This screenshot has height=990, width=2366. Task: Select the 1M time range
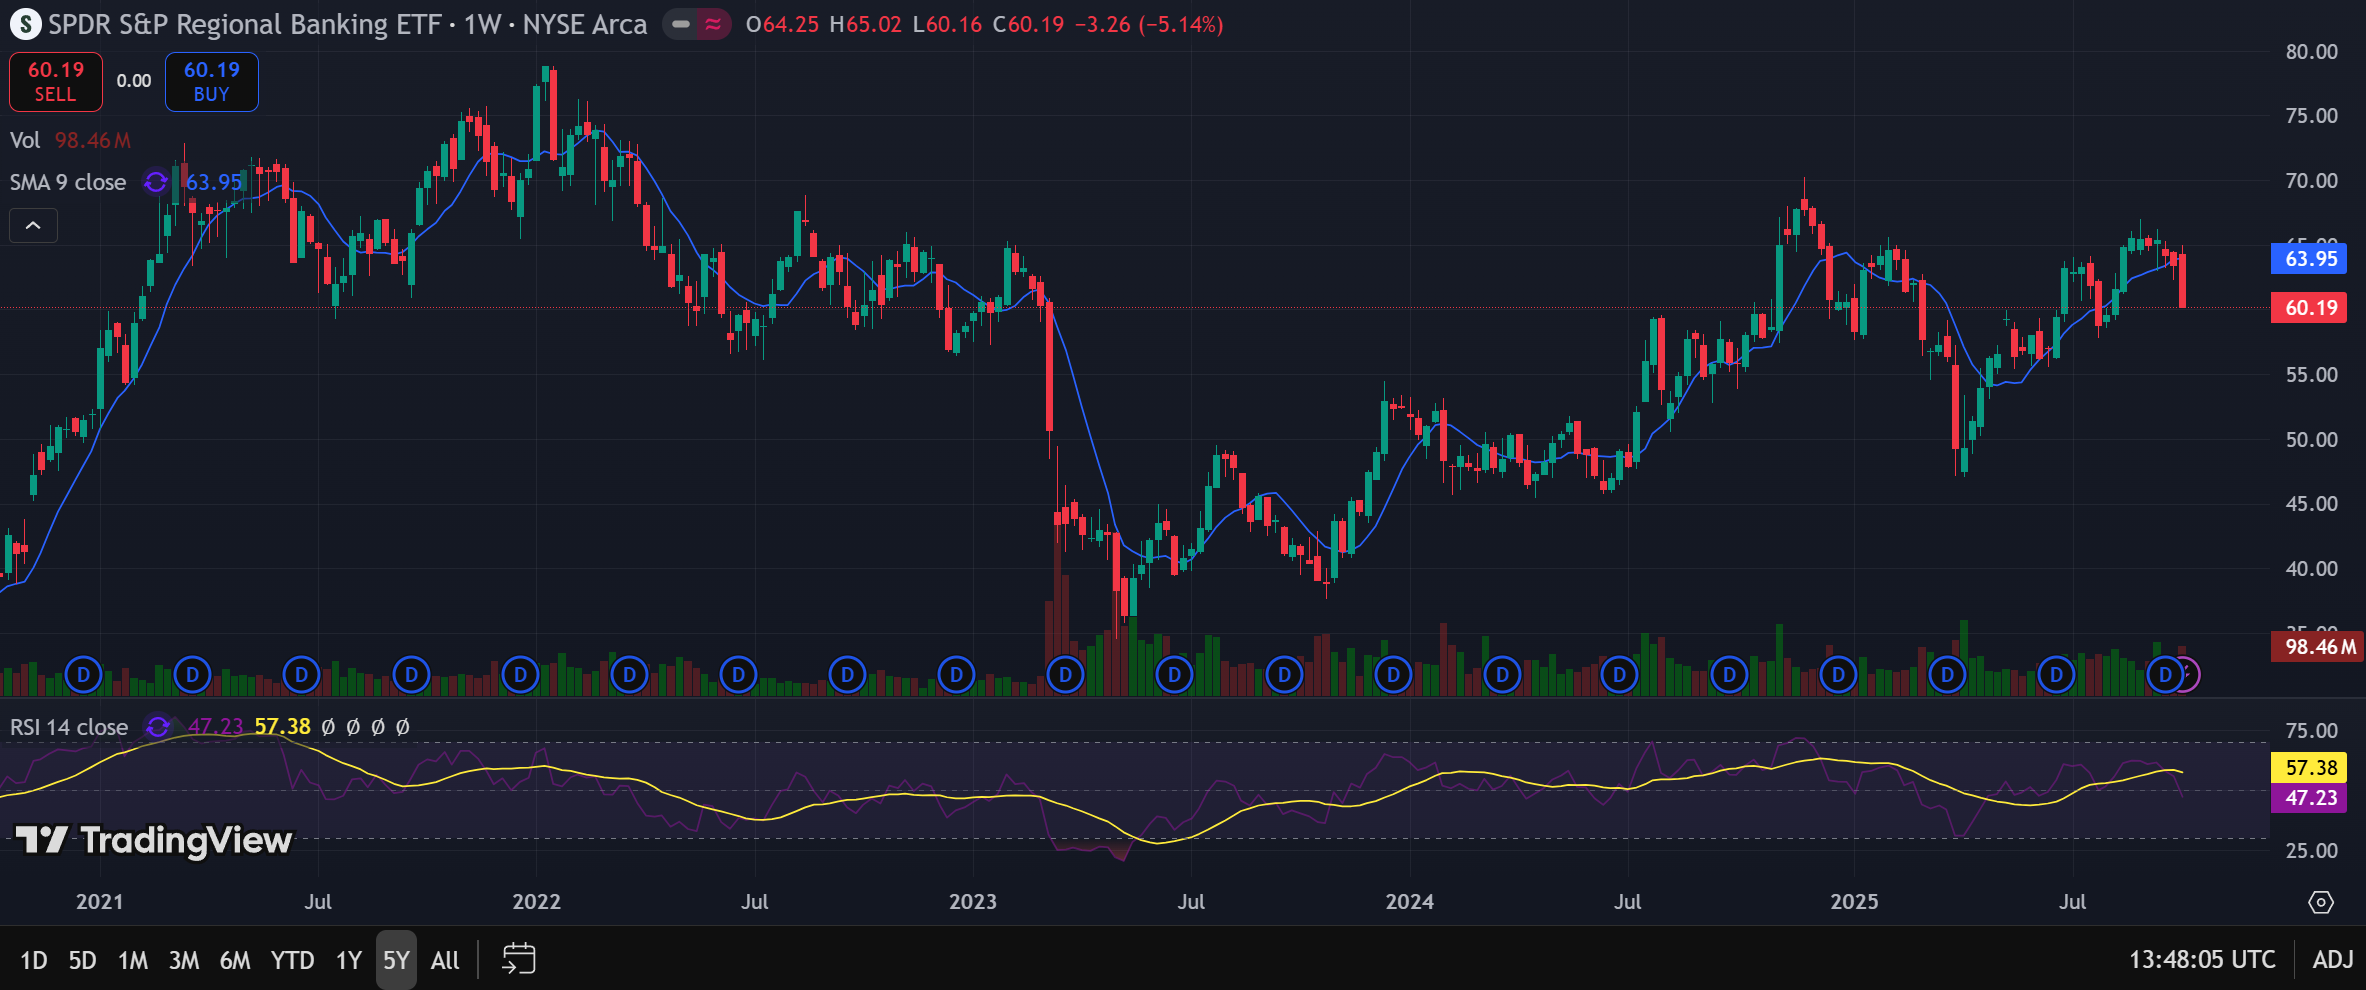click(x=133, y=960)
